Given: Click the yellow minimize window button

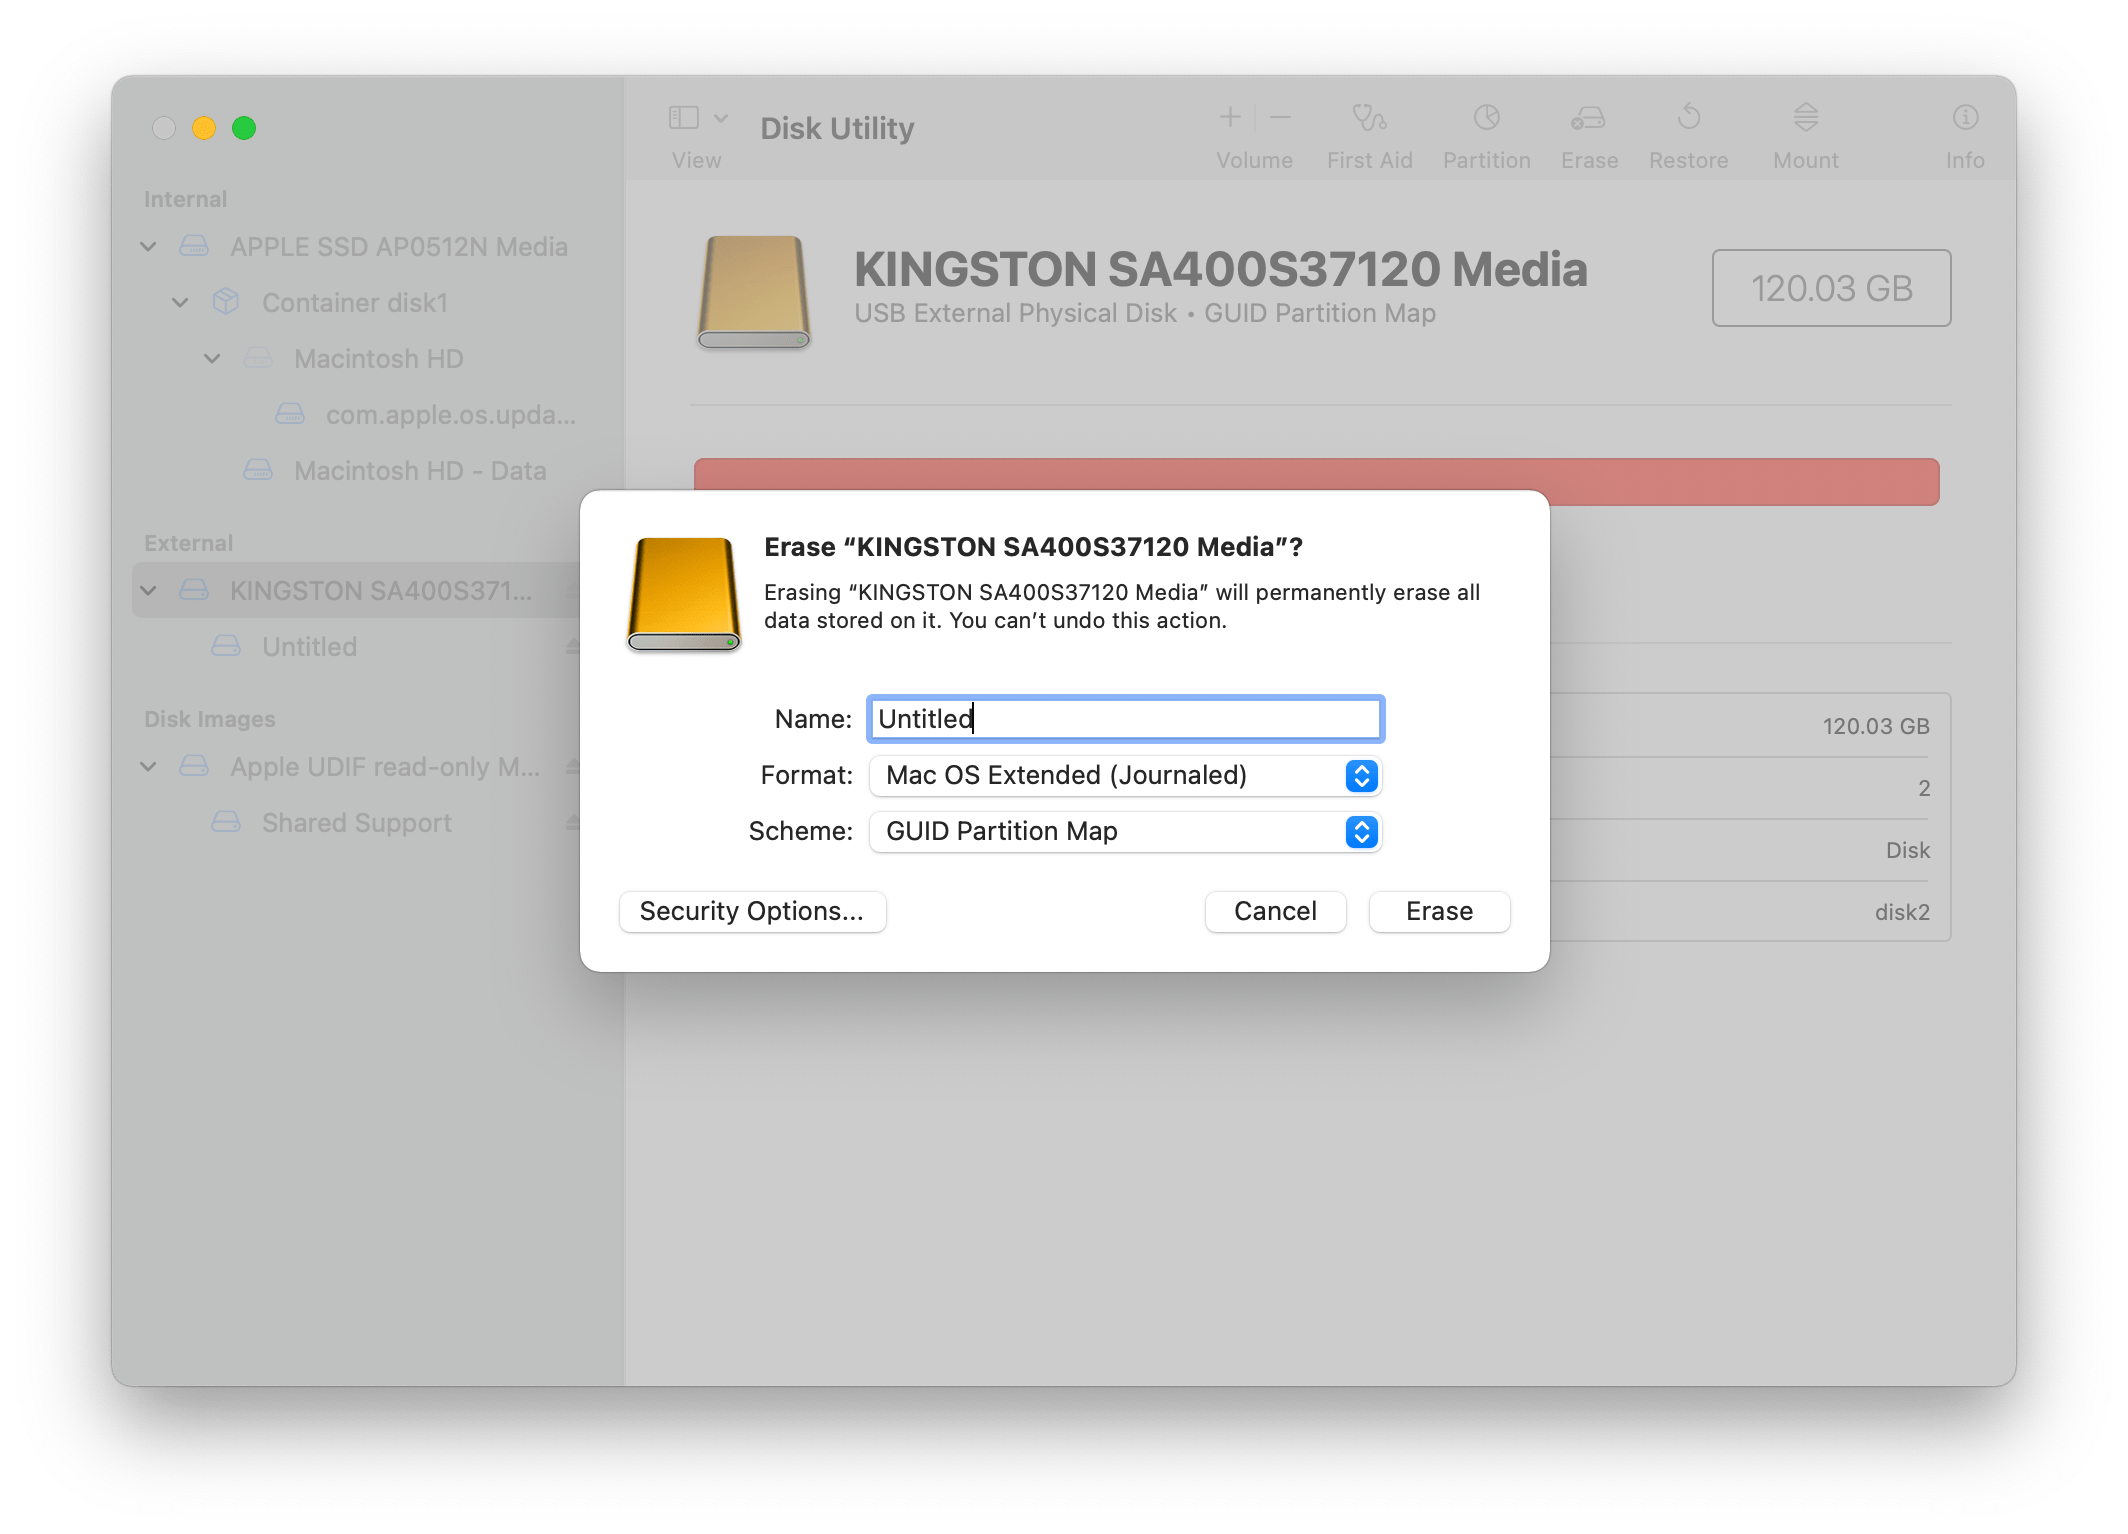Looking at the screenshot, I should [x=204, y=128].
